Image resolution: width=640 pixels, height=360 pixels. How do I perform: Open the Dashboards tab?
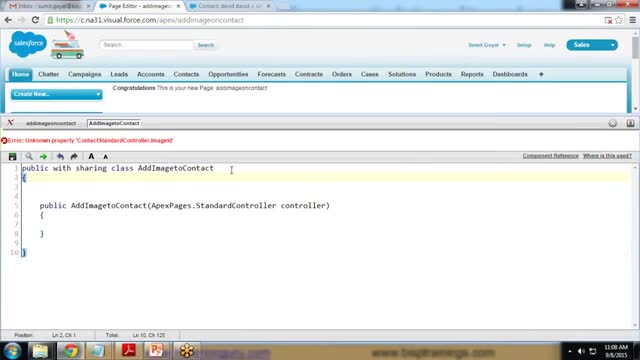coord(510,74)
